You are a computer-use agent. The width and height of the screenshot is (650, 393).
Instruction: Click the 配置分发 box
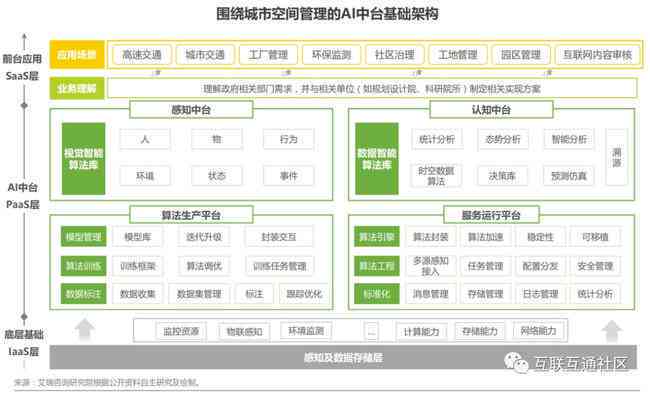click(x=540, y=266)
